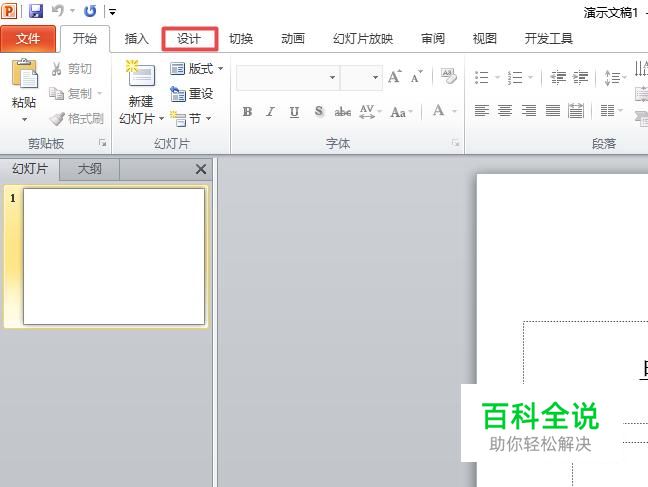Toggle Underline formatting

tap(294, 112)
